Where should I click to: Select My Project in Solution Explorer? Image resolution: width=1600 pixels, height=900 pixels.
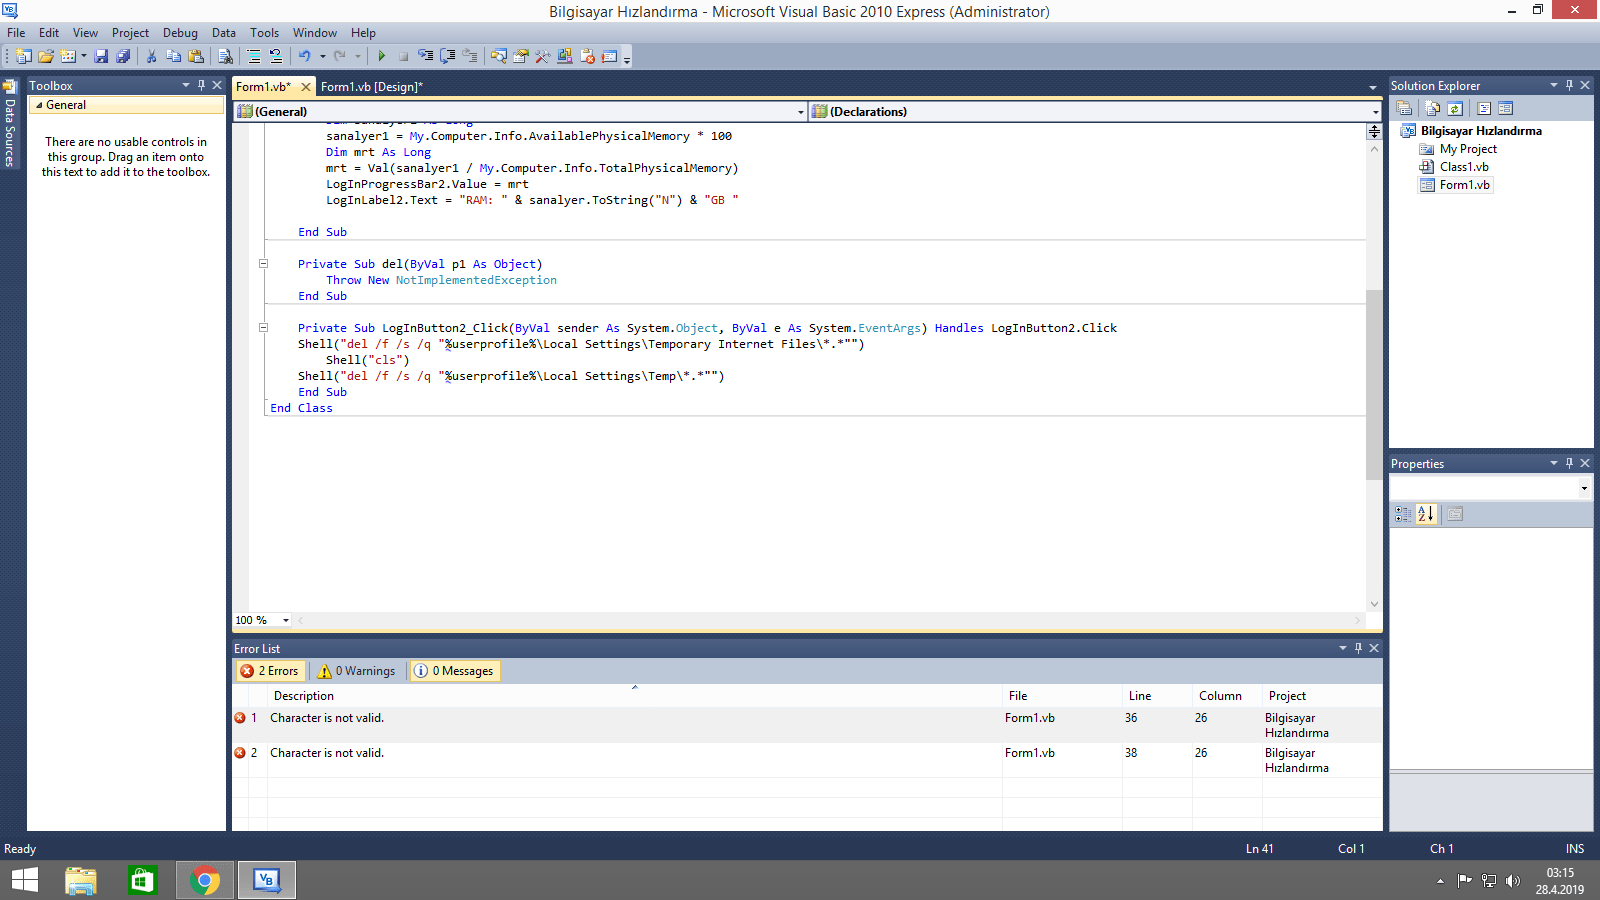click(1468, 149)
